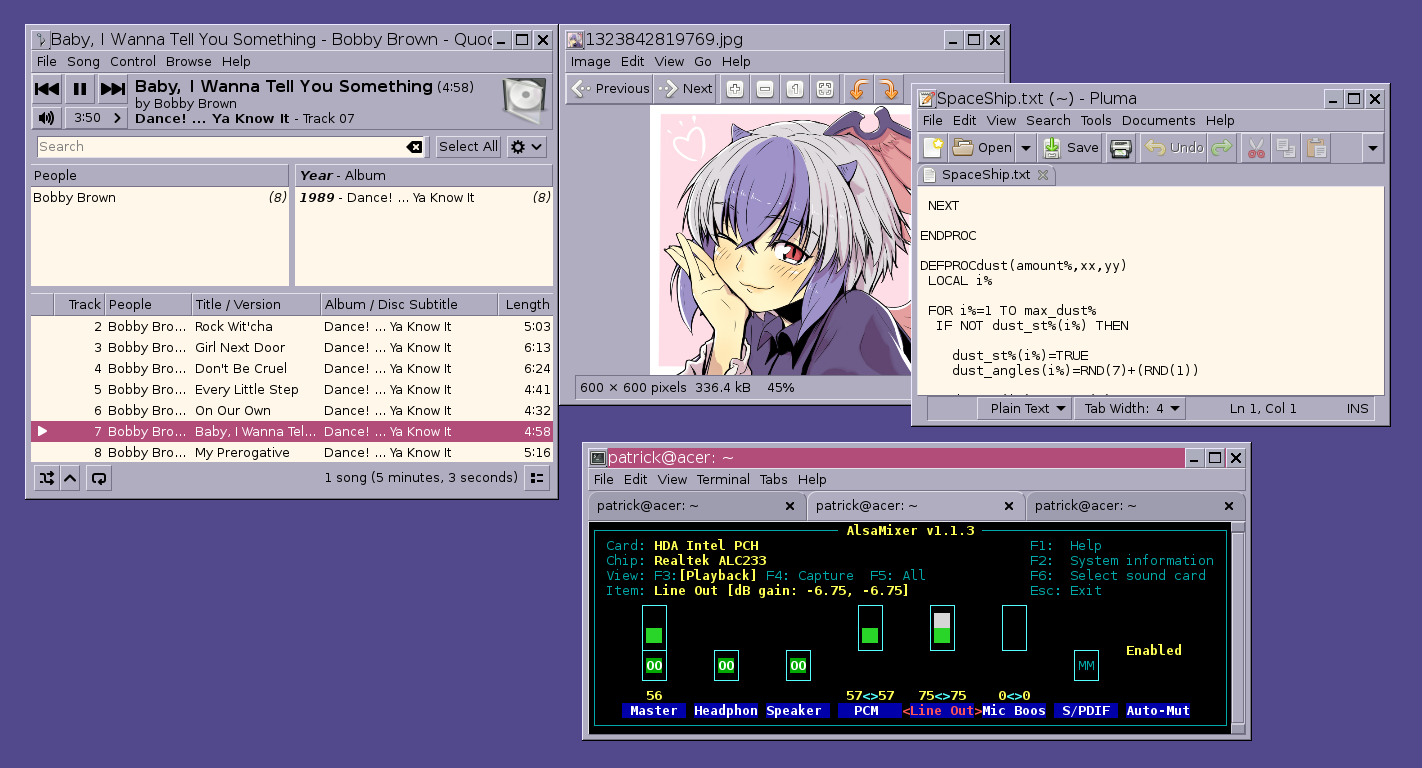Select Bobby Brown in the People pane

tap(160, 198)
